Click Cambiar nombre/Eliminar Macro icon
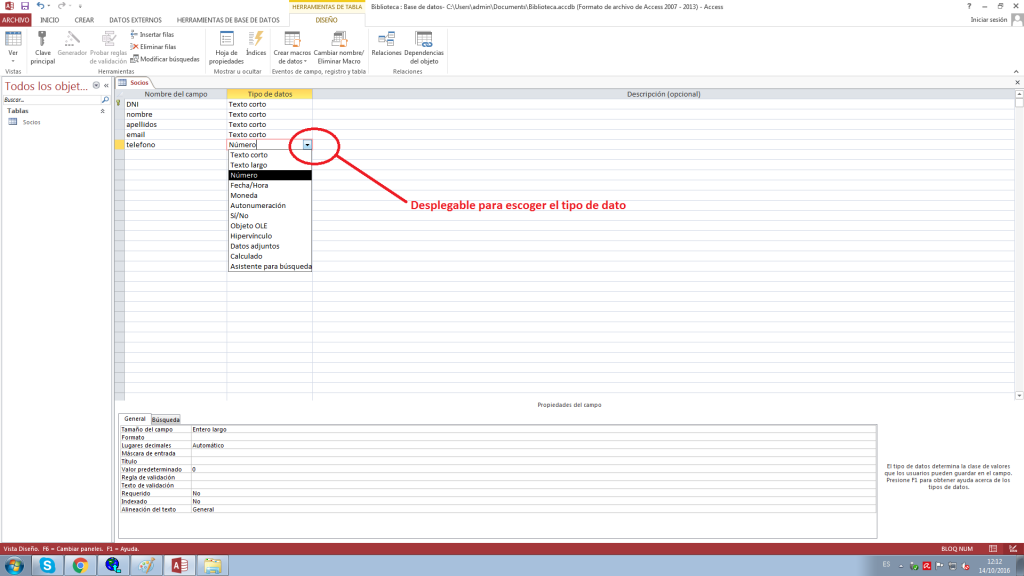Image resolution: width=1024 pixels, height=576 pixels. coord(337,40)
